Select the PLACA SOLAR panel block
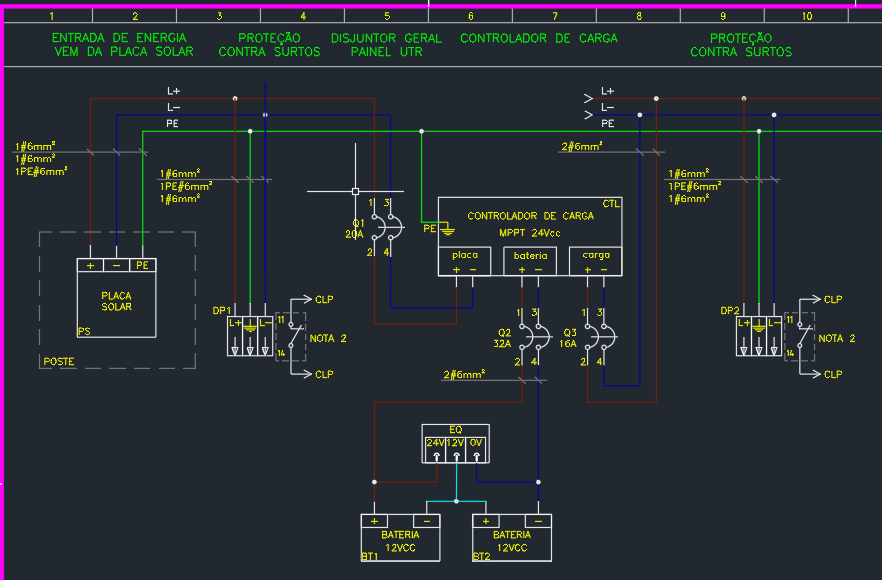The width and height of the screenshot is (882, 580). [x=116, y=298]
